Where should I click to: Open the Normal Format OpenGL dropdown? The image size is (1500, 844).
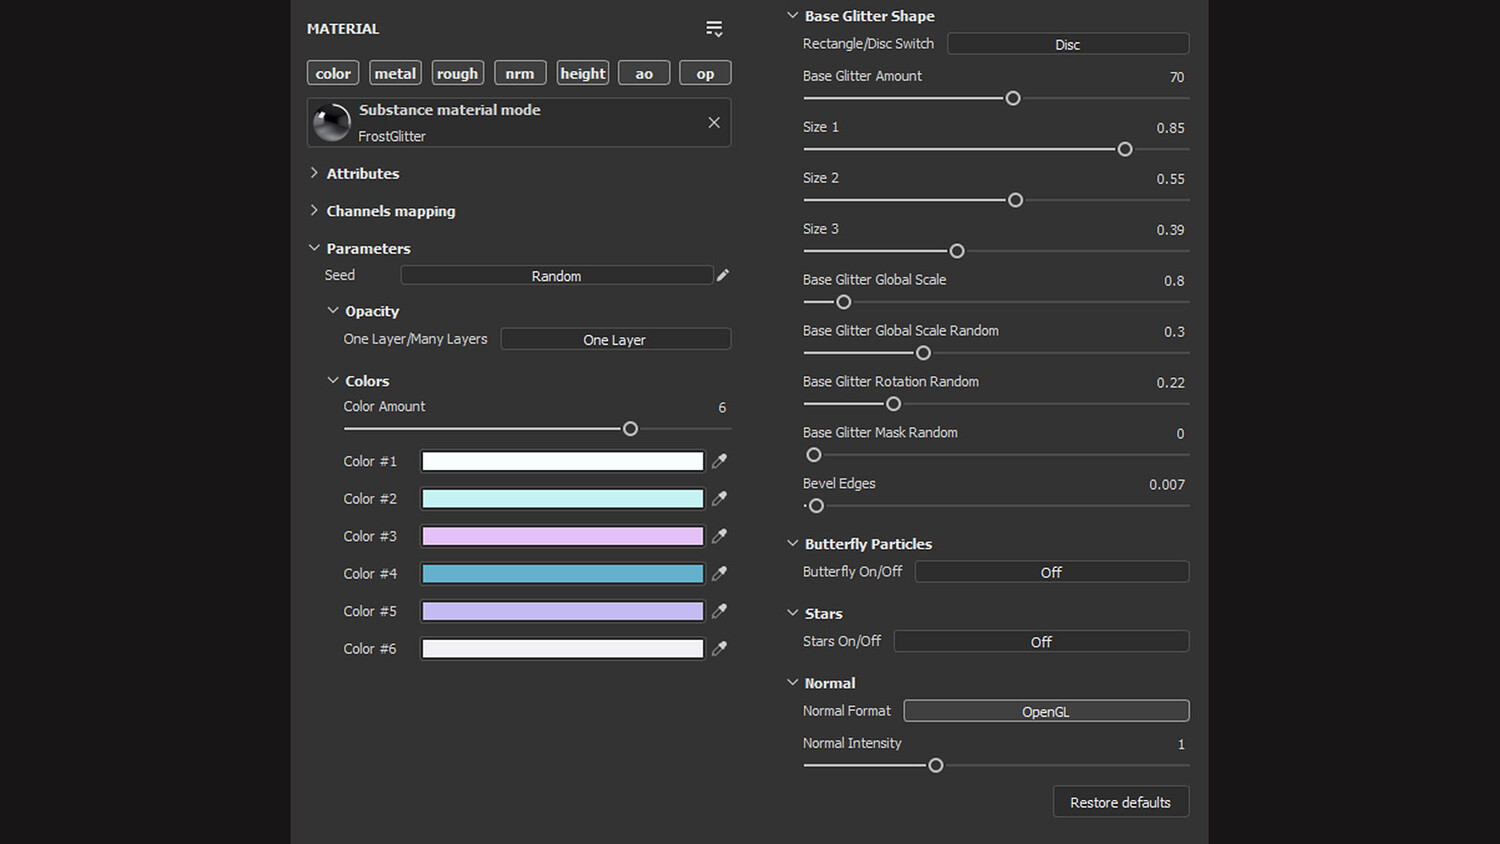tap(1045, 711)
